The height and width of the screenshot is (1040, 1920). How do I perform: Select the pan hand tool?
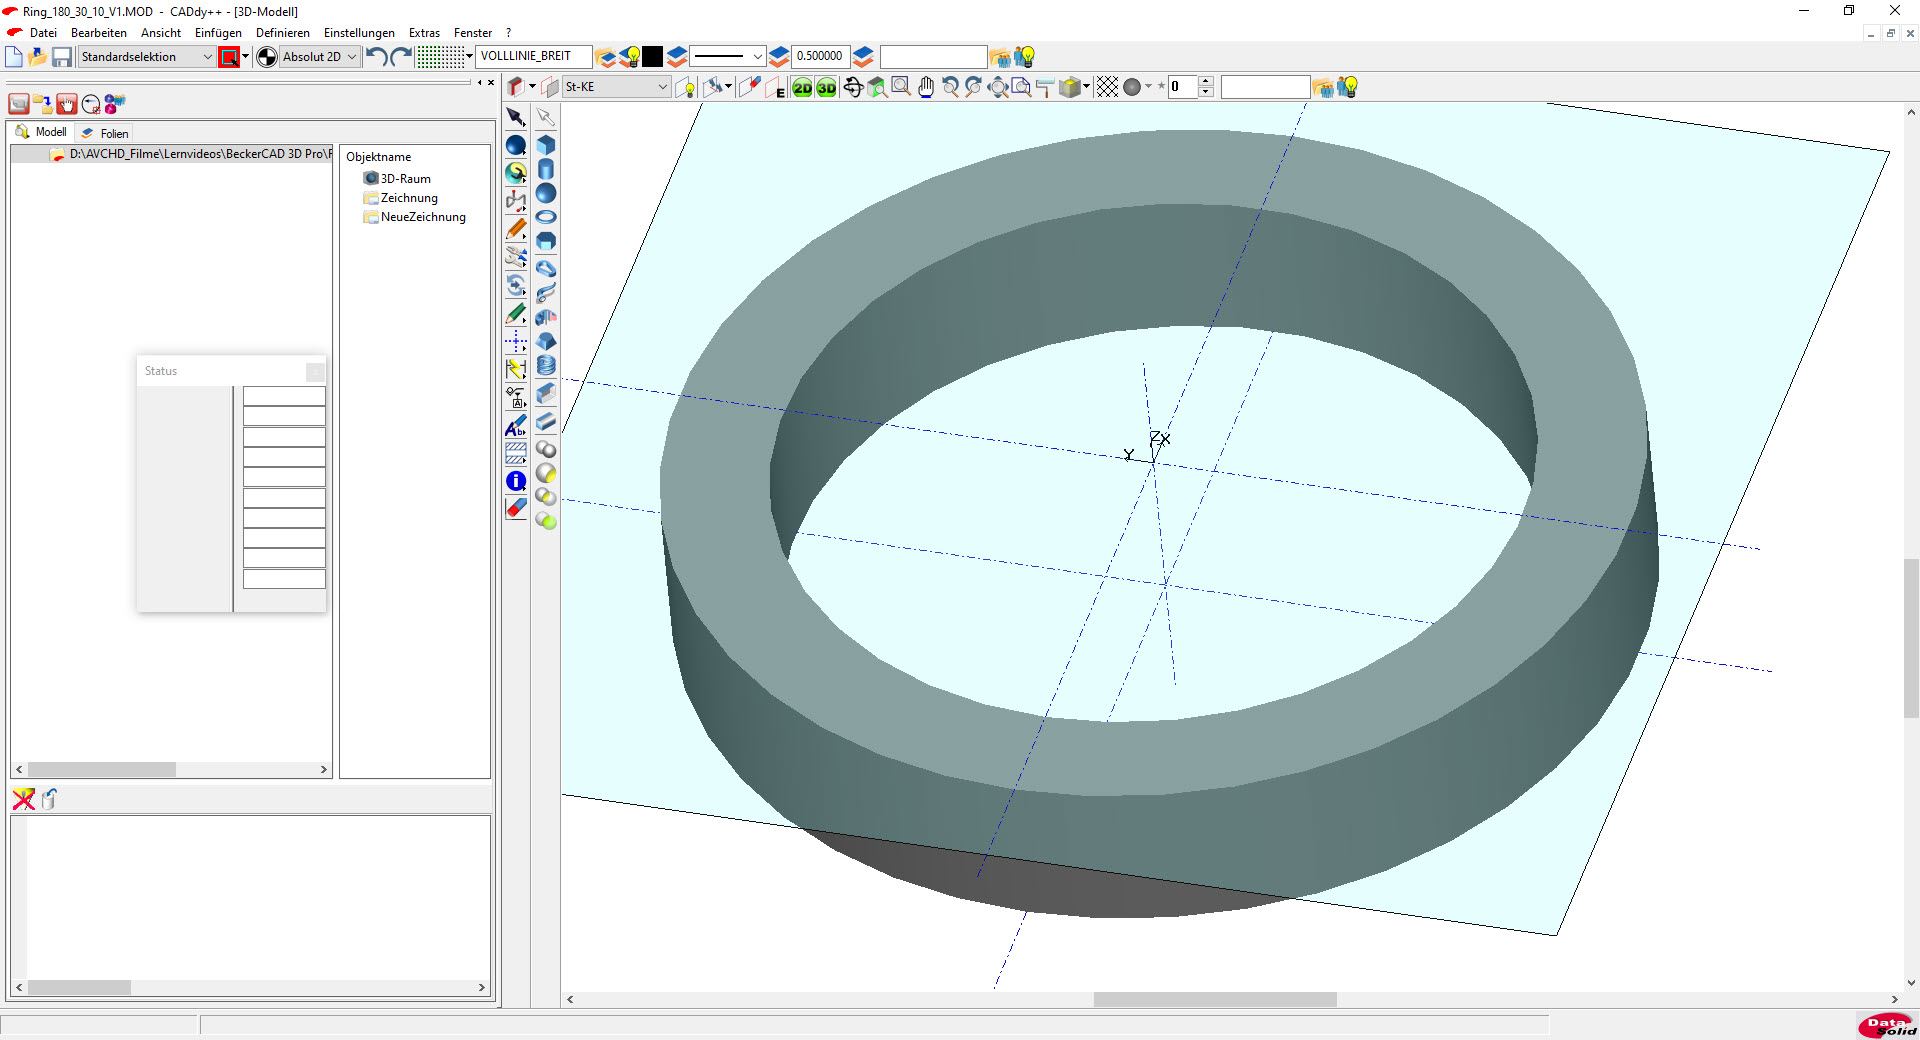coord(926,88)
